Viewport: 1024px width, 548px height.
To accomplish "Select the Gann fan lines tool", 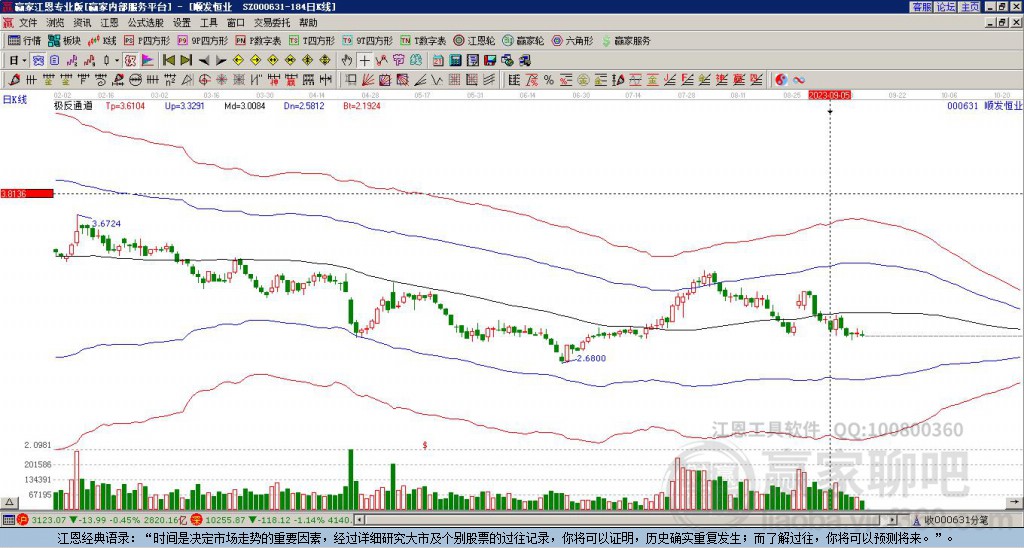I will point(368,80).
